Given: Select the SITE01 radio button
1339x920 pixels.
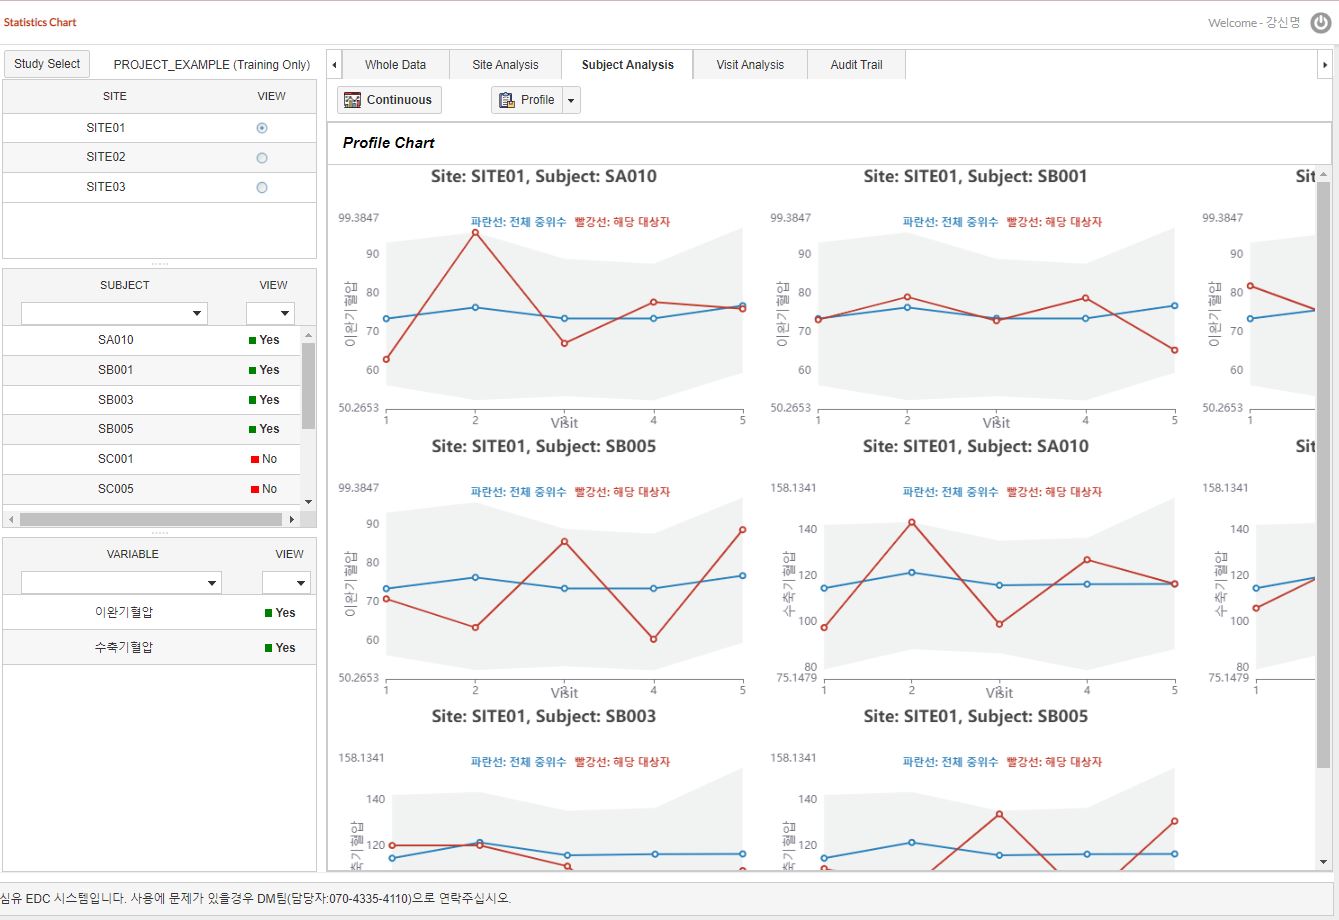Looking at the screenshot, I should pos(262,128).
